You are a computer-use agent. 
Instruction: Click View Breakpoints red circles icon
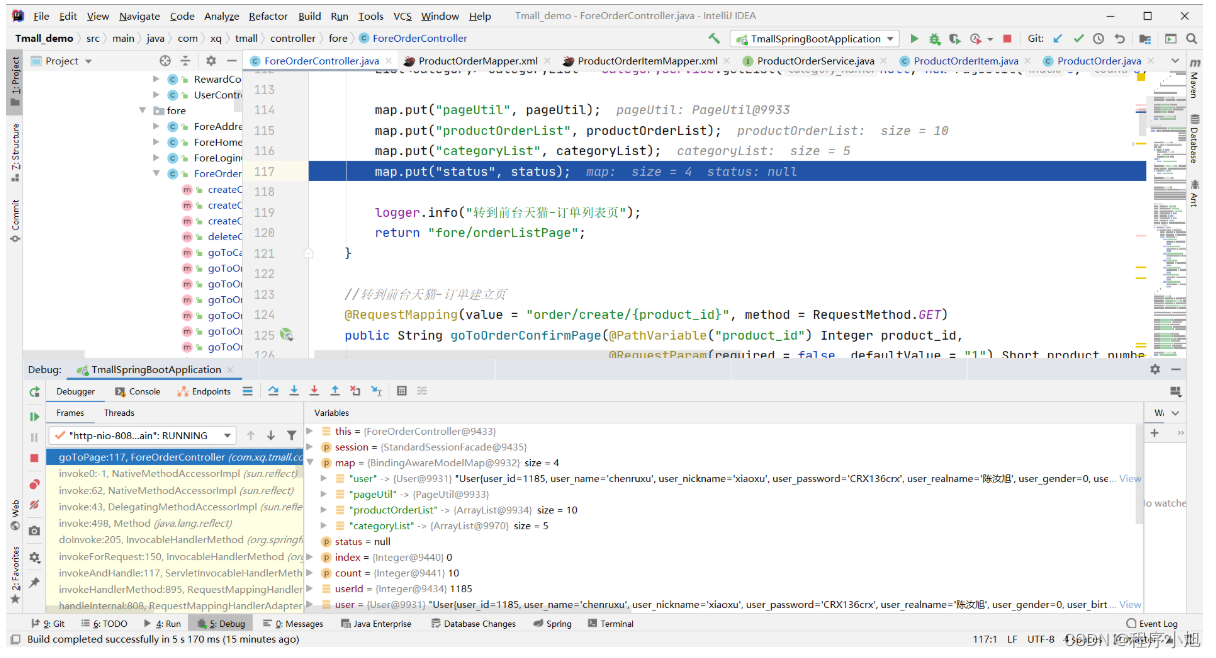coord(35,484)
